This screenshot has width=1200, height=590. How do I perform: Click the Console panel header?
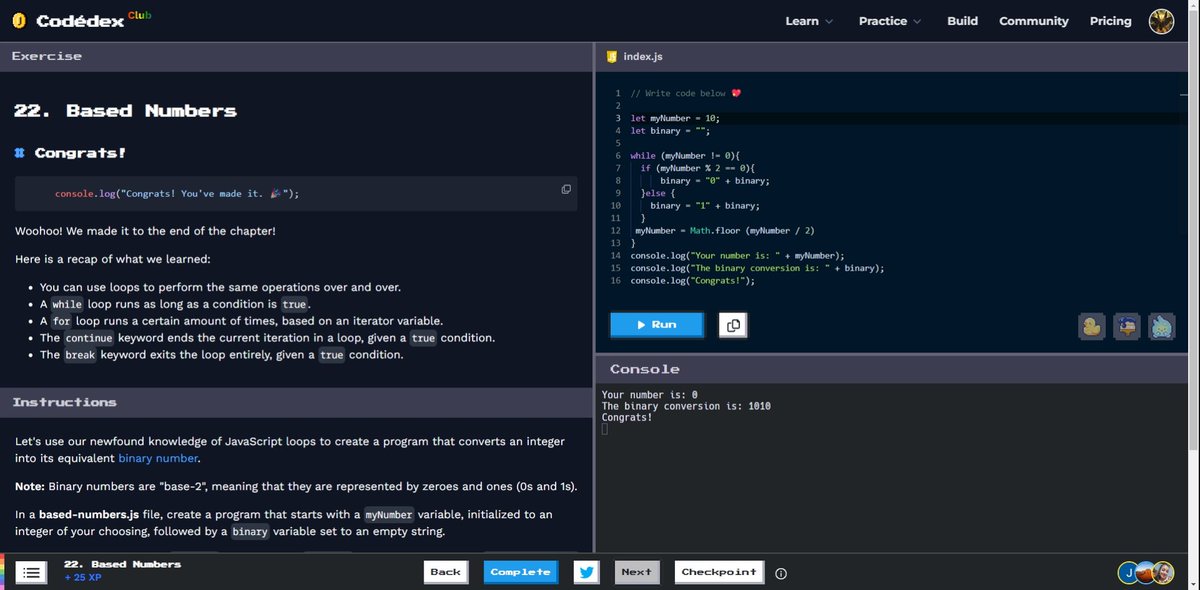[x=890, y=369]
